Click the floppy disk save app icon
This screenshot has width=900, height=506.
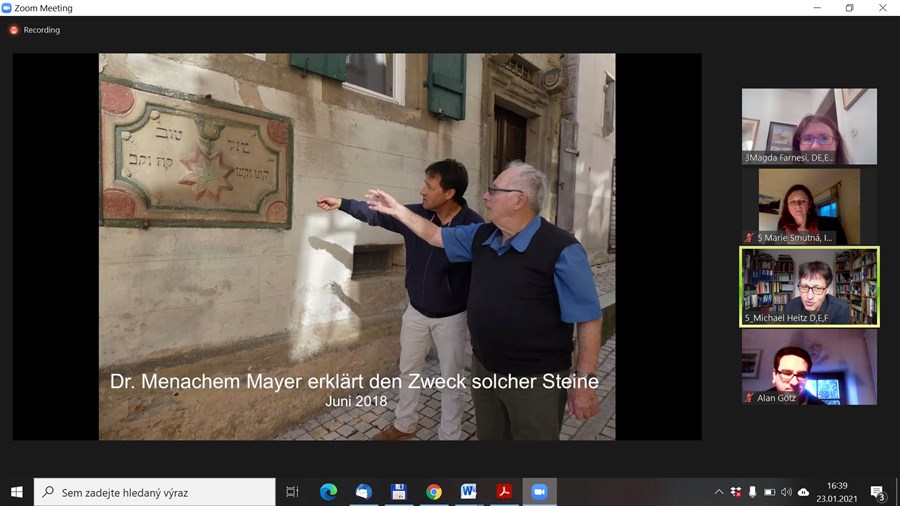tap(398, 492)
